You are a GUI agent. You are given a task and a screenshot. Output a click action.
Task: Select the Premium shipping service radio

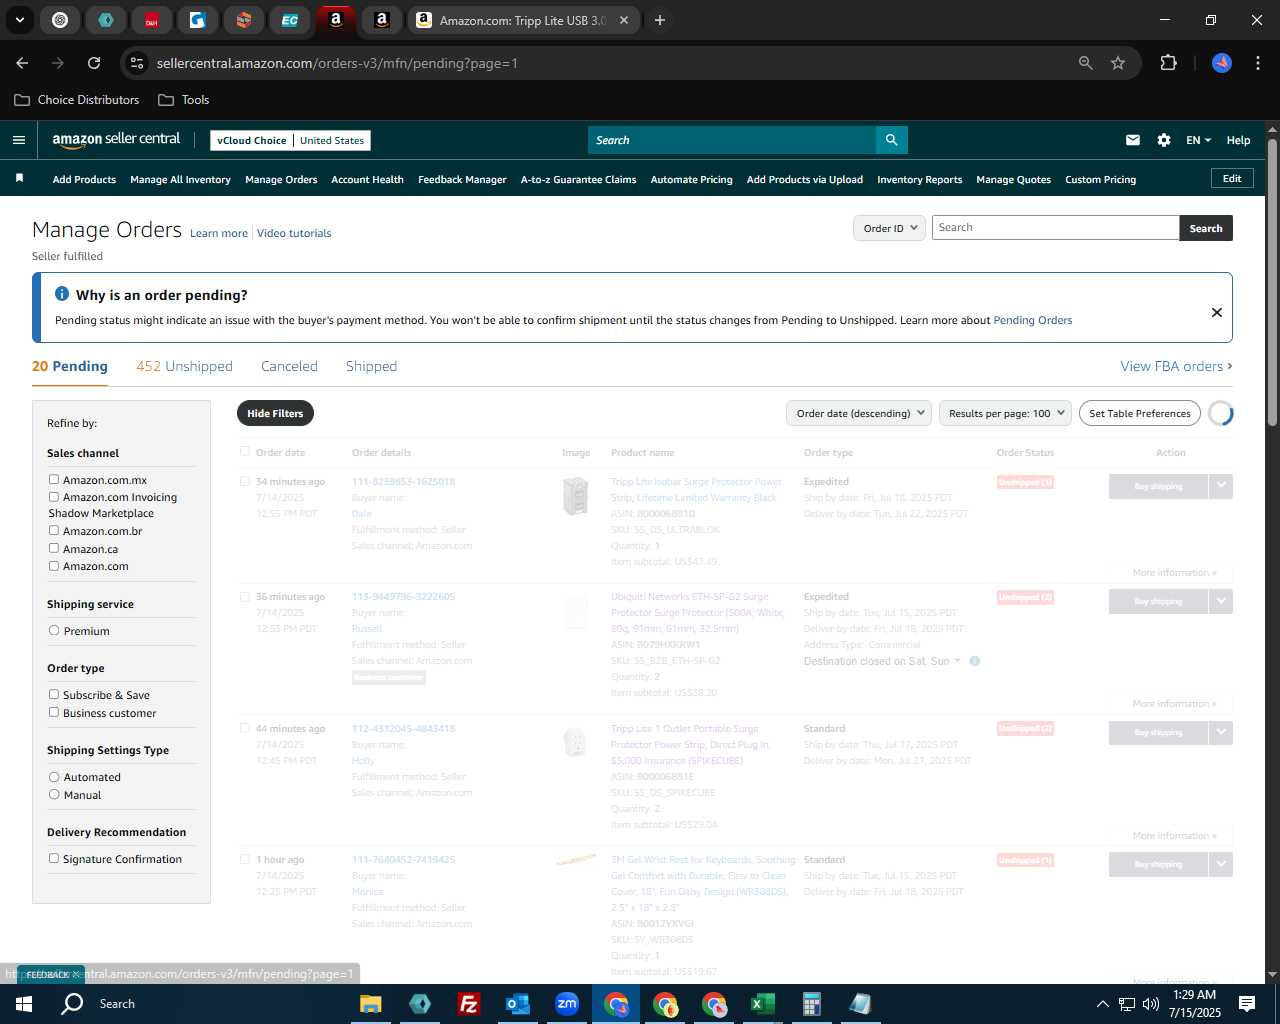coord(54,631)
